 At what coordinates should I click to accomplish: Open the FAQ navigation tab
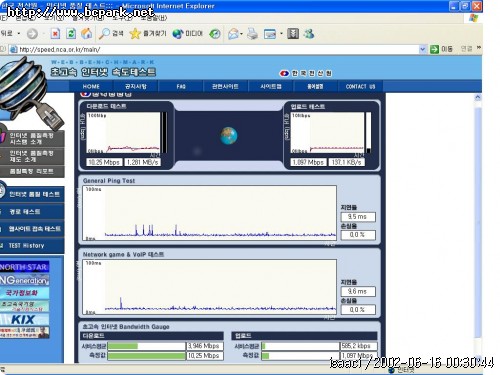pyautogui.click(x=181, y=86)
